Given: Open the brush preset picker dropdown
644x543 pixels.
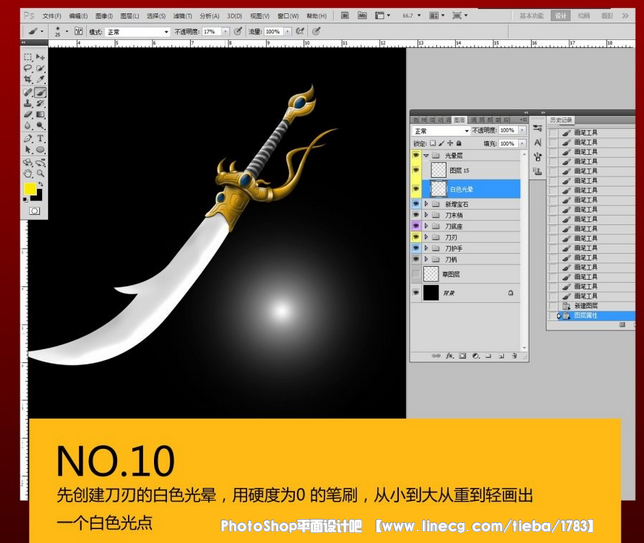Looking at the screenshot, I should coord(67,31).
